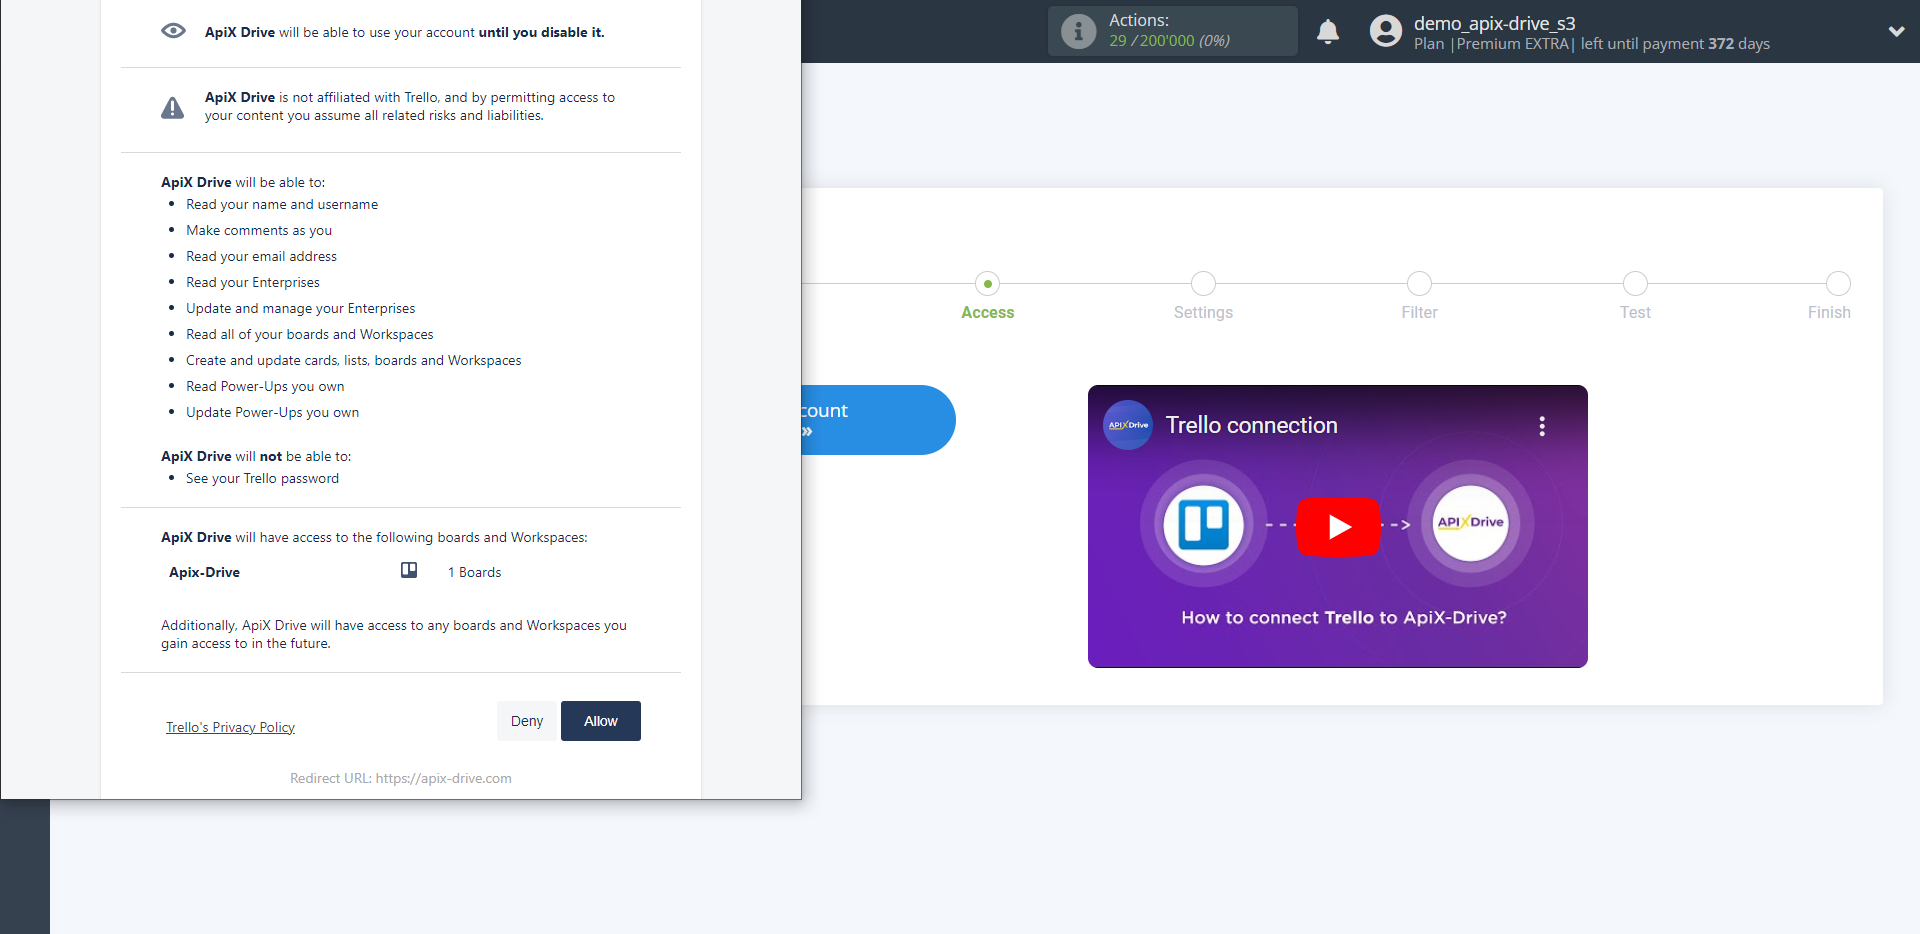Click 'Make comments as you' permission

tap(259, 230)
